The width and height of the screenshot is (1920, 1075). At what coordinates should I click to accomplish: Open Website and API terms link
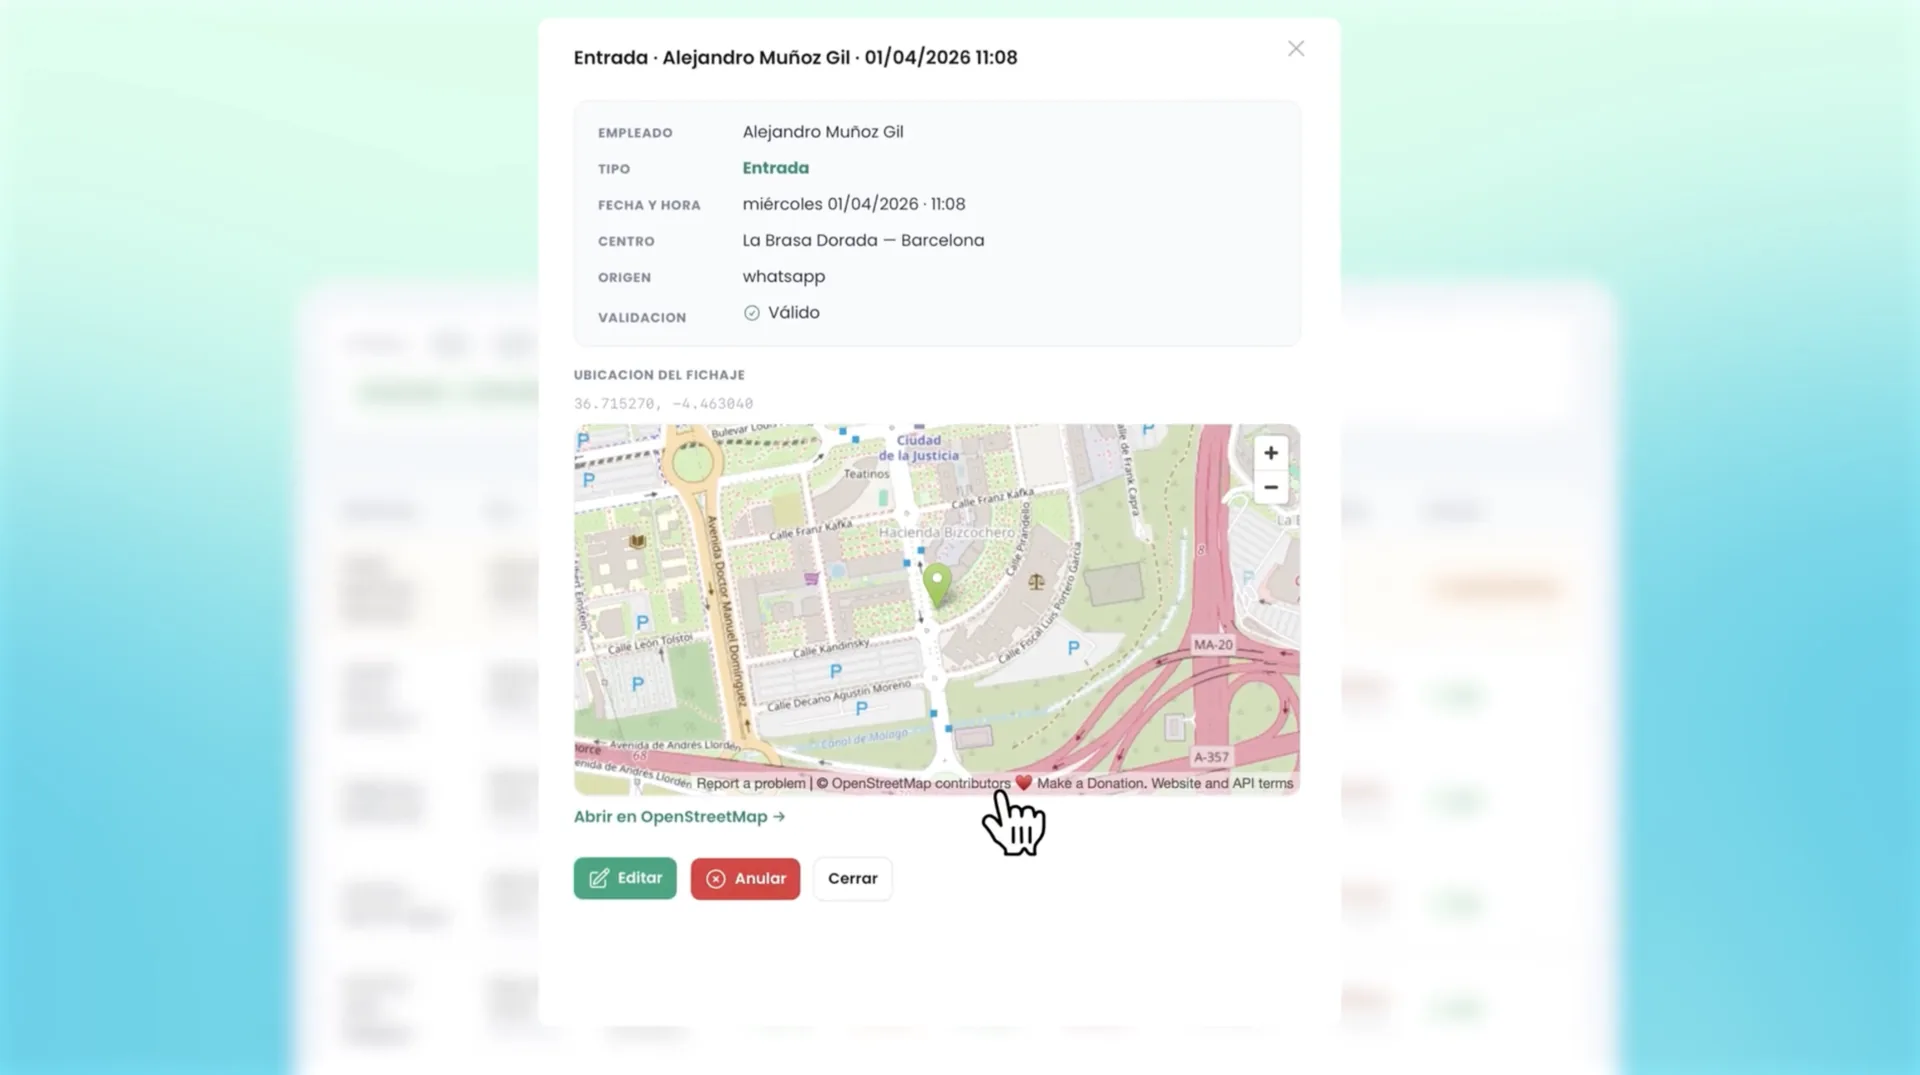tap(1222, 784)
